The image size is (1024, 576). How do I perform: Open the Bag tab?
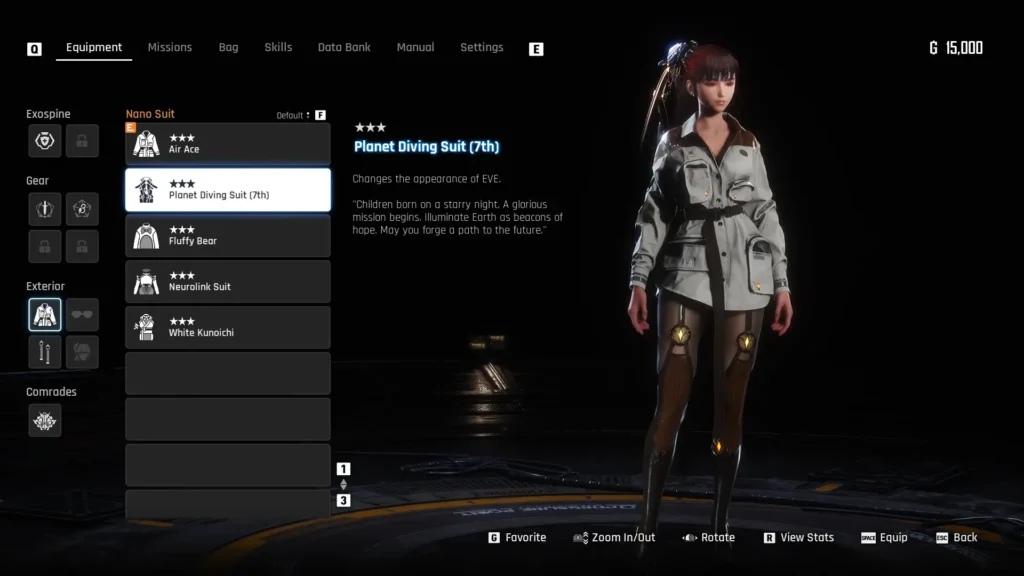(x=229, y=48)
